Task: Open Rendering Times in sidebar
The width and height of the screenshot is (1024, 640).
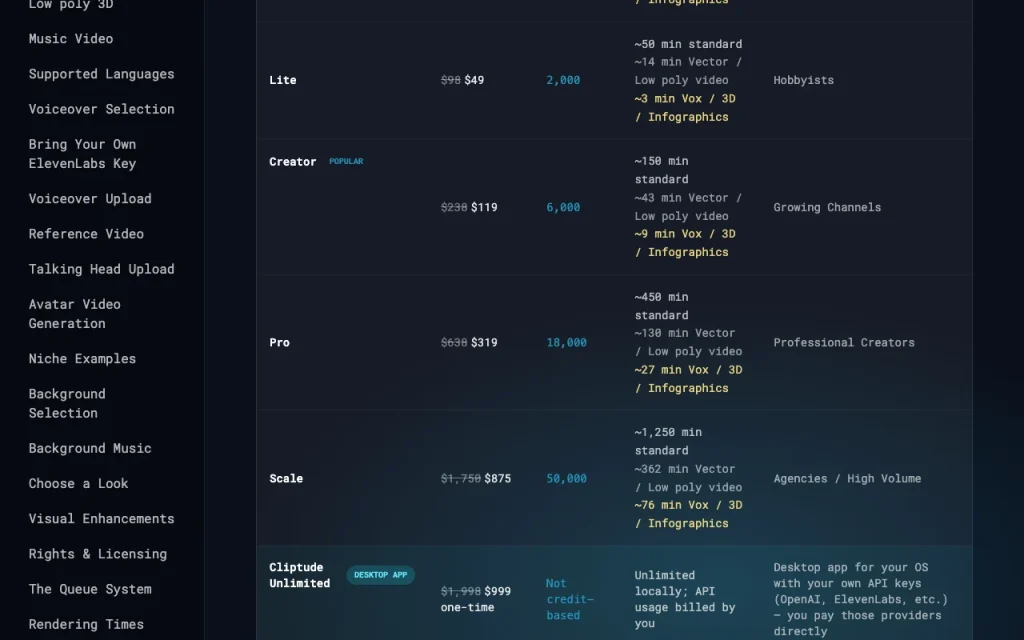Action: [86, 624]
